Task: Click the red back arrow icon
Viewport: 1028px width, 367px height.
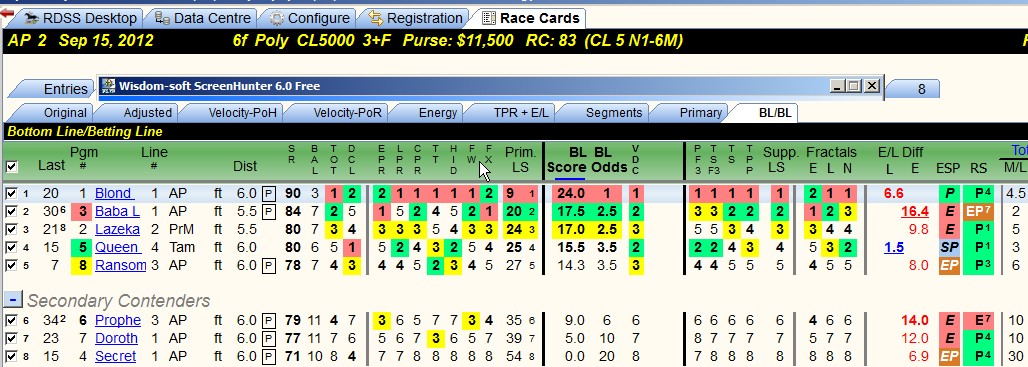Action: [7, 13]
